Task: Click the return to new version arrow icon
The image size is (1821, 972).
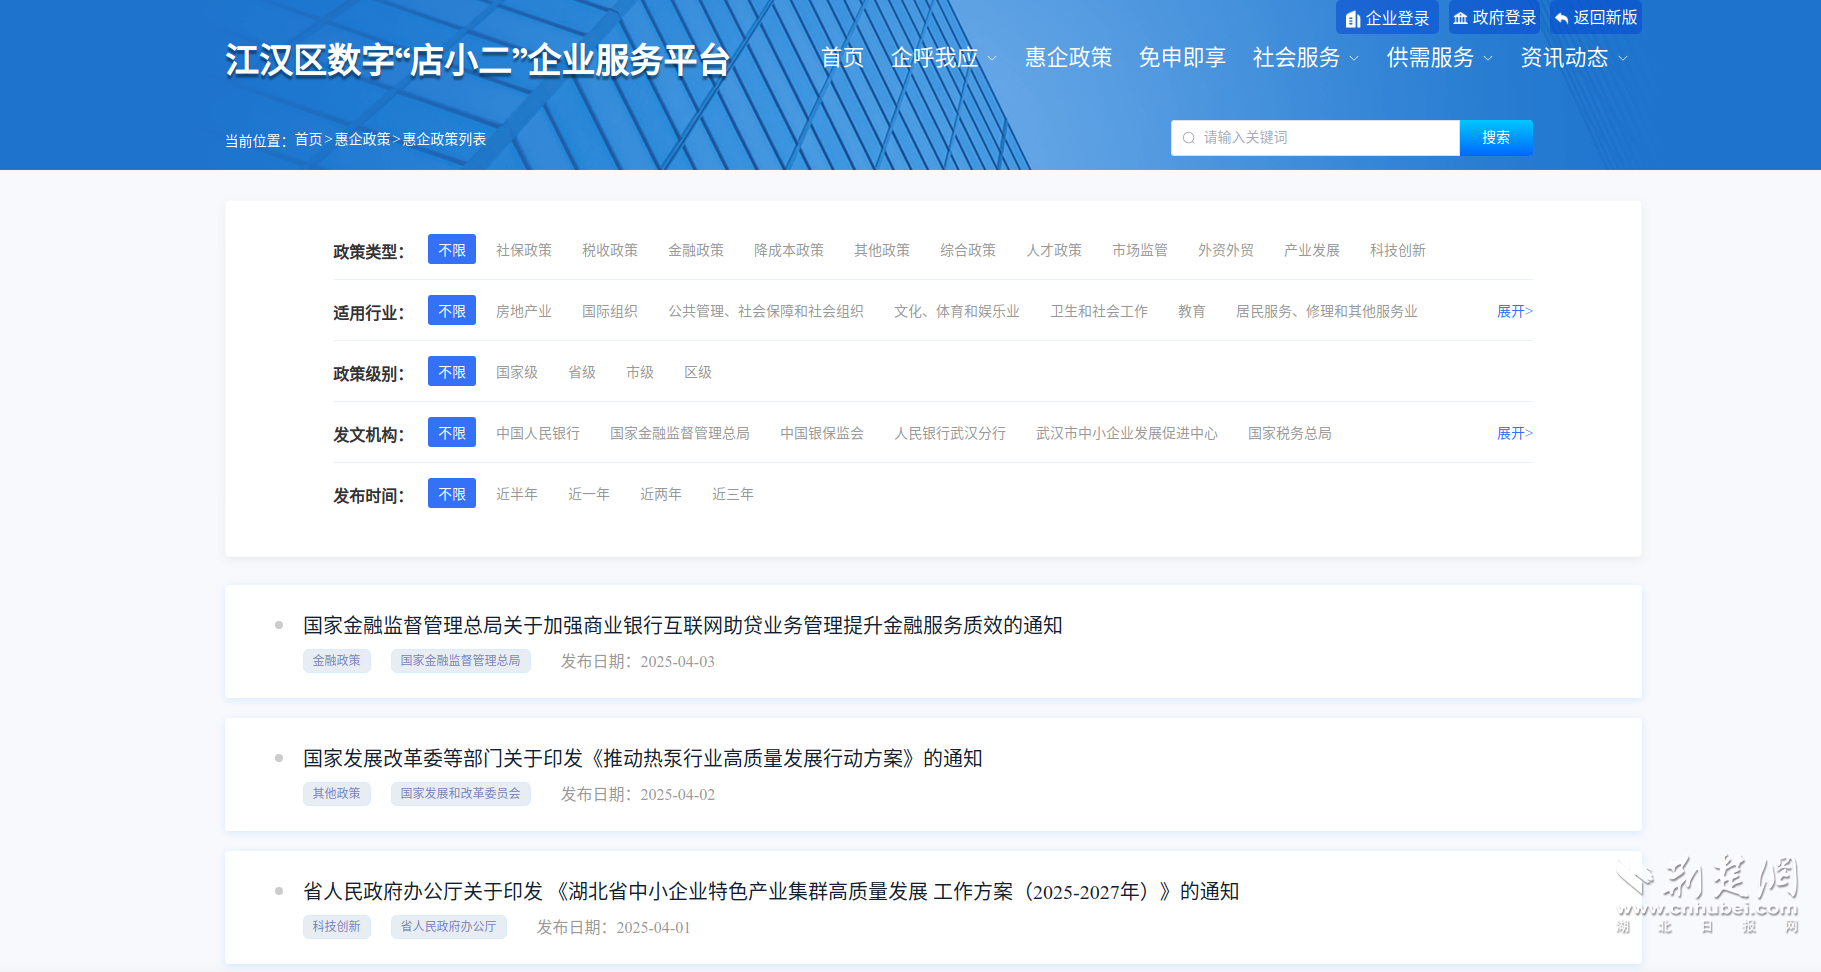Action: point(1561,18)
